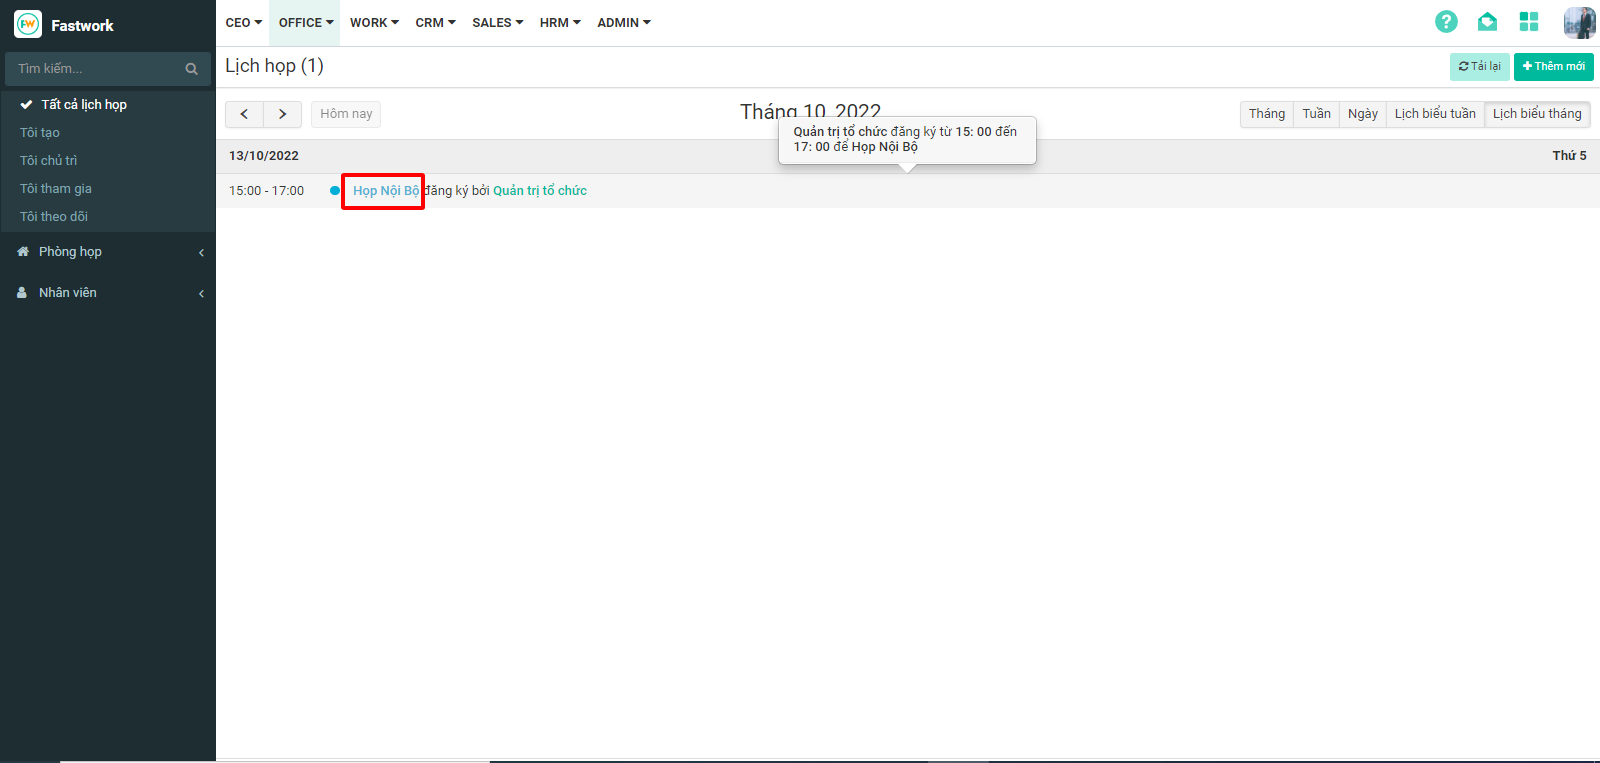Open the Họp Nội Bộ meeting link

[x=385, y=191]
